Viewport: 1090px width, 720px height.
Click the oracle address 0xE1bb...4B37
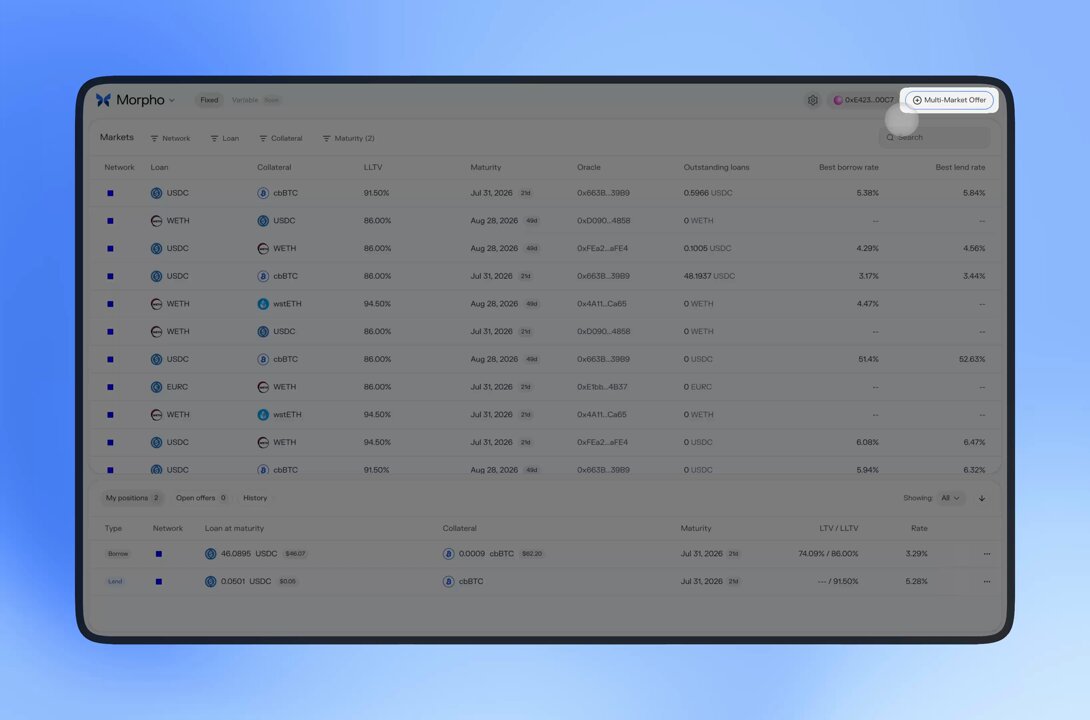(602, 387)
